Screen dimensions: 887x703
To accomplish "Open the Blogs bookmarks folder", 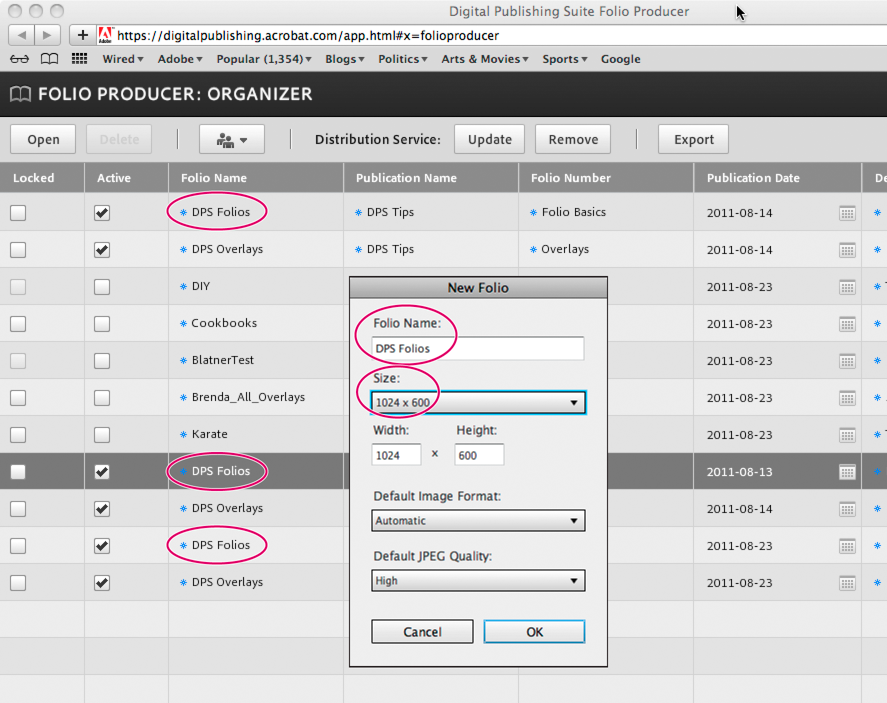I will point(345,59).
